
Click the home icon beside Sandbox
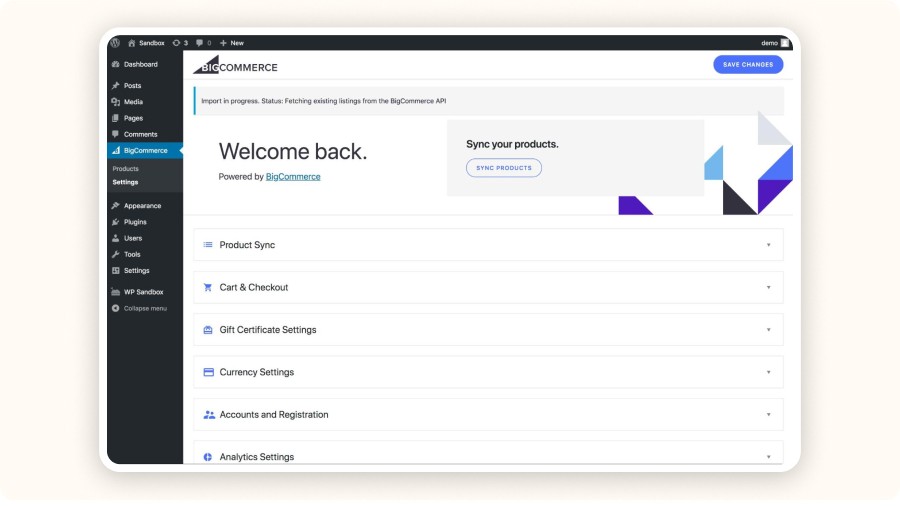point(131,43)
